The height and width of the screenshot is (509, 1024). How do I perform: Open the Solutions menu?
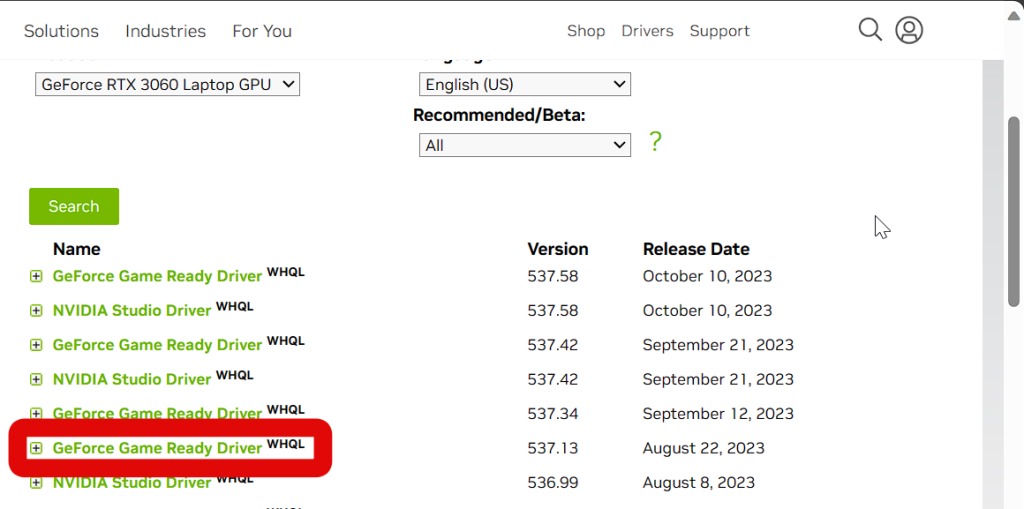coord(61,31)
